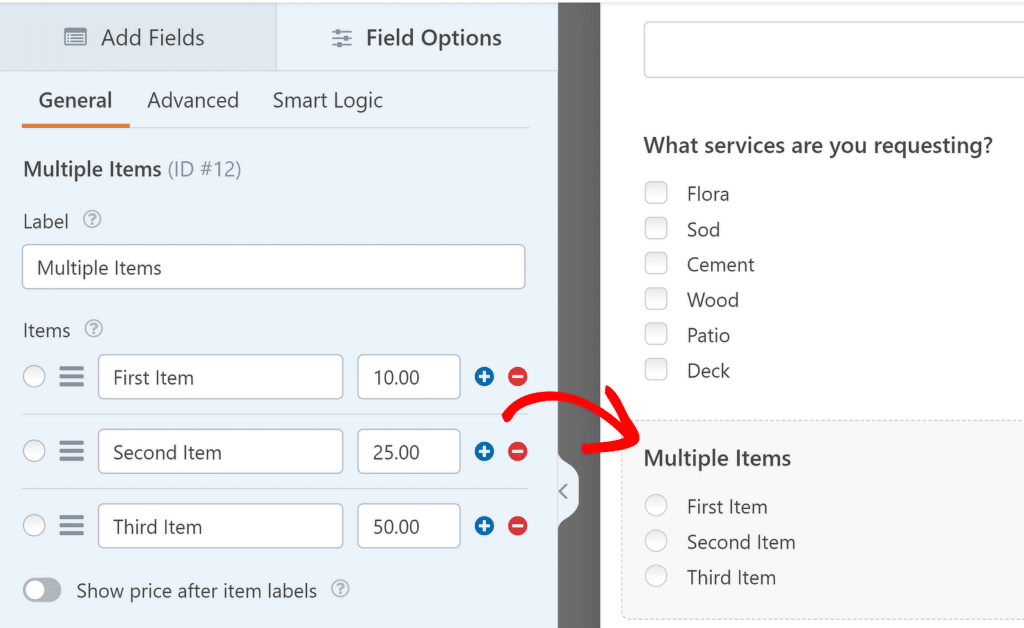Set Third Item as default choice
This screenshot has width=1024, height=628.
click(34, 526)
